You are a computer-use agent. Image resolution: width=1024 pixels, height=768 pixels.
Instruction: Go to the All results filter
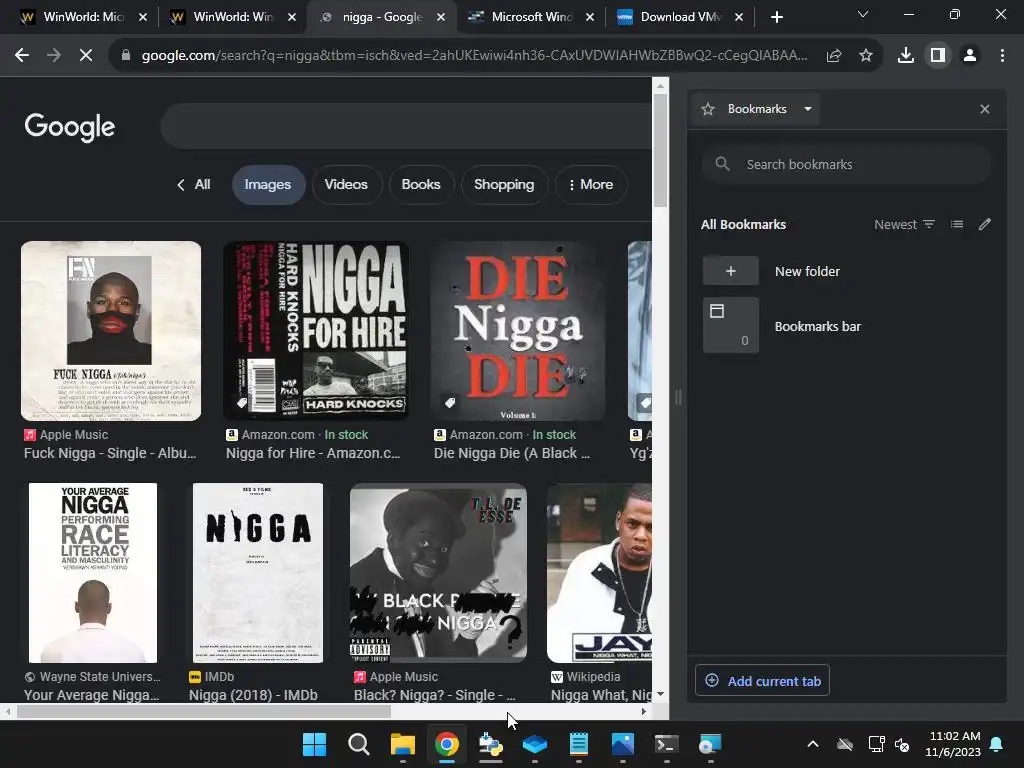194,185
